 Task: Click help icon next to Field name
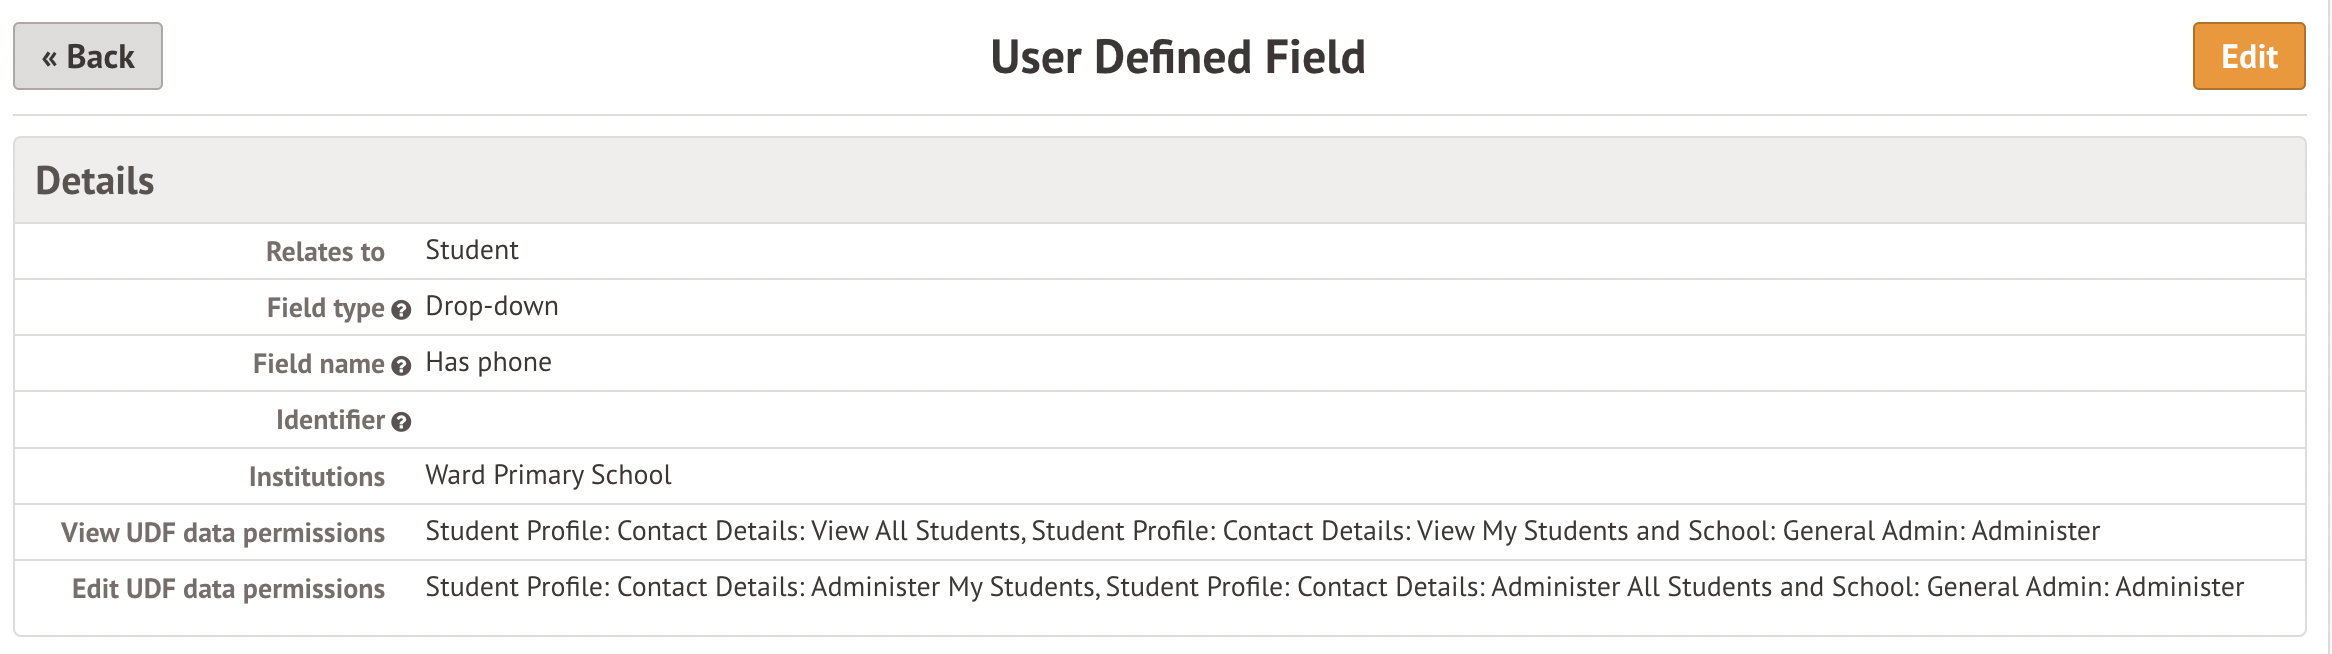pos(401,366)
